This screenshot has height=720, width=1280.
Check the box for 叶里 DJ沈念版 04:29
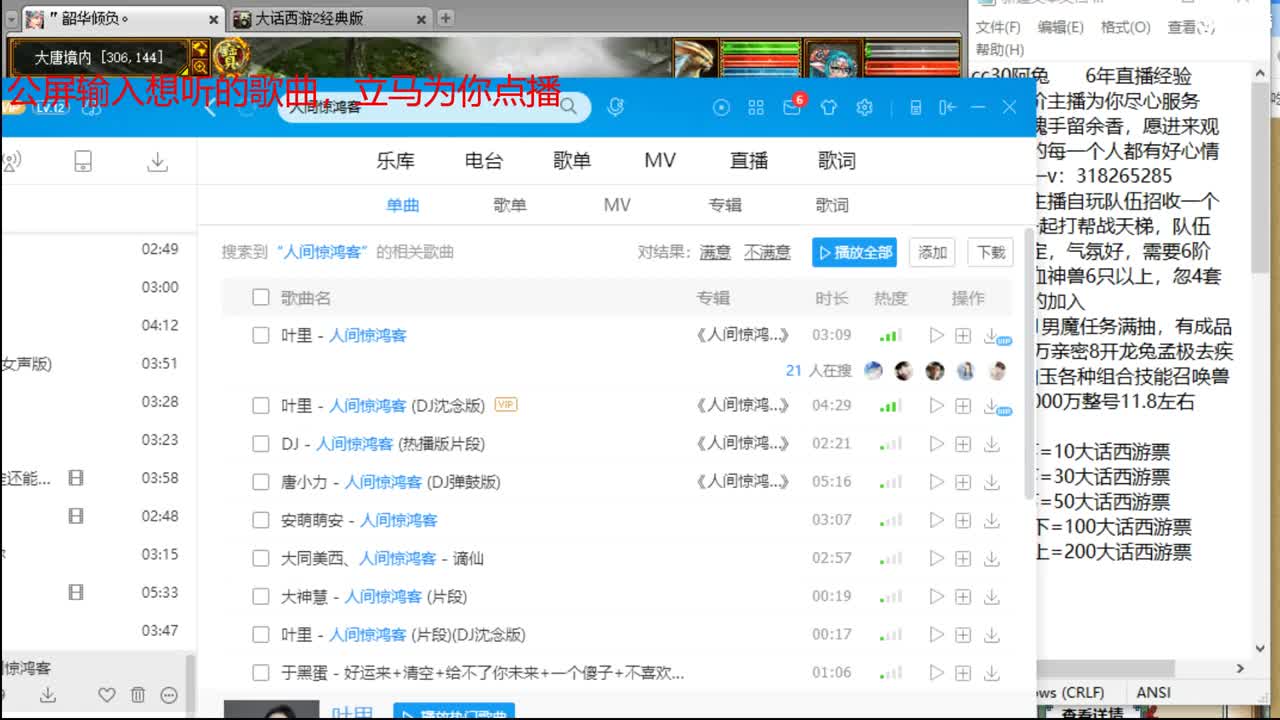point(261,406)
